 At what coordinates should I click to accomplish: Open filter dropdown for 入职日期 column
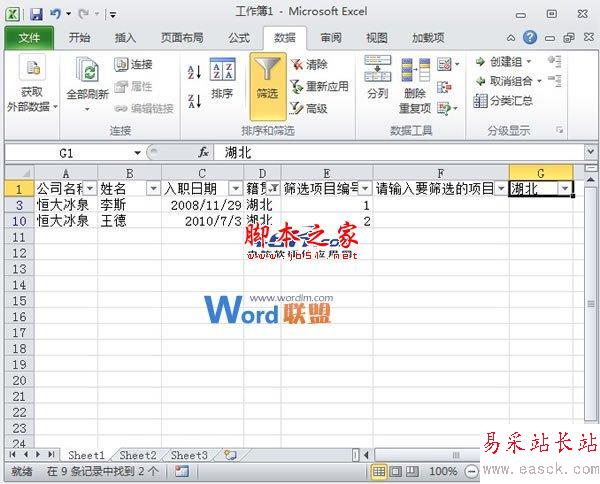click(235, 188)
